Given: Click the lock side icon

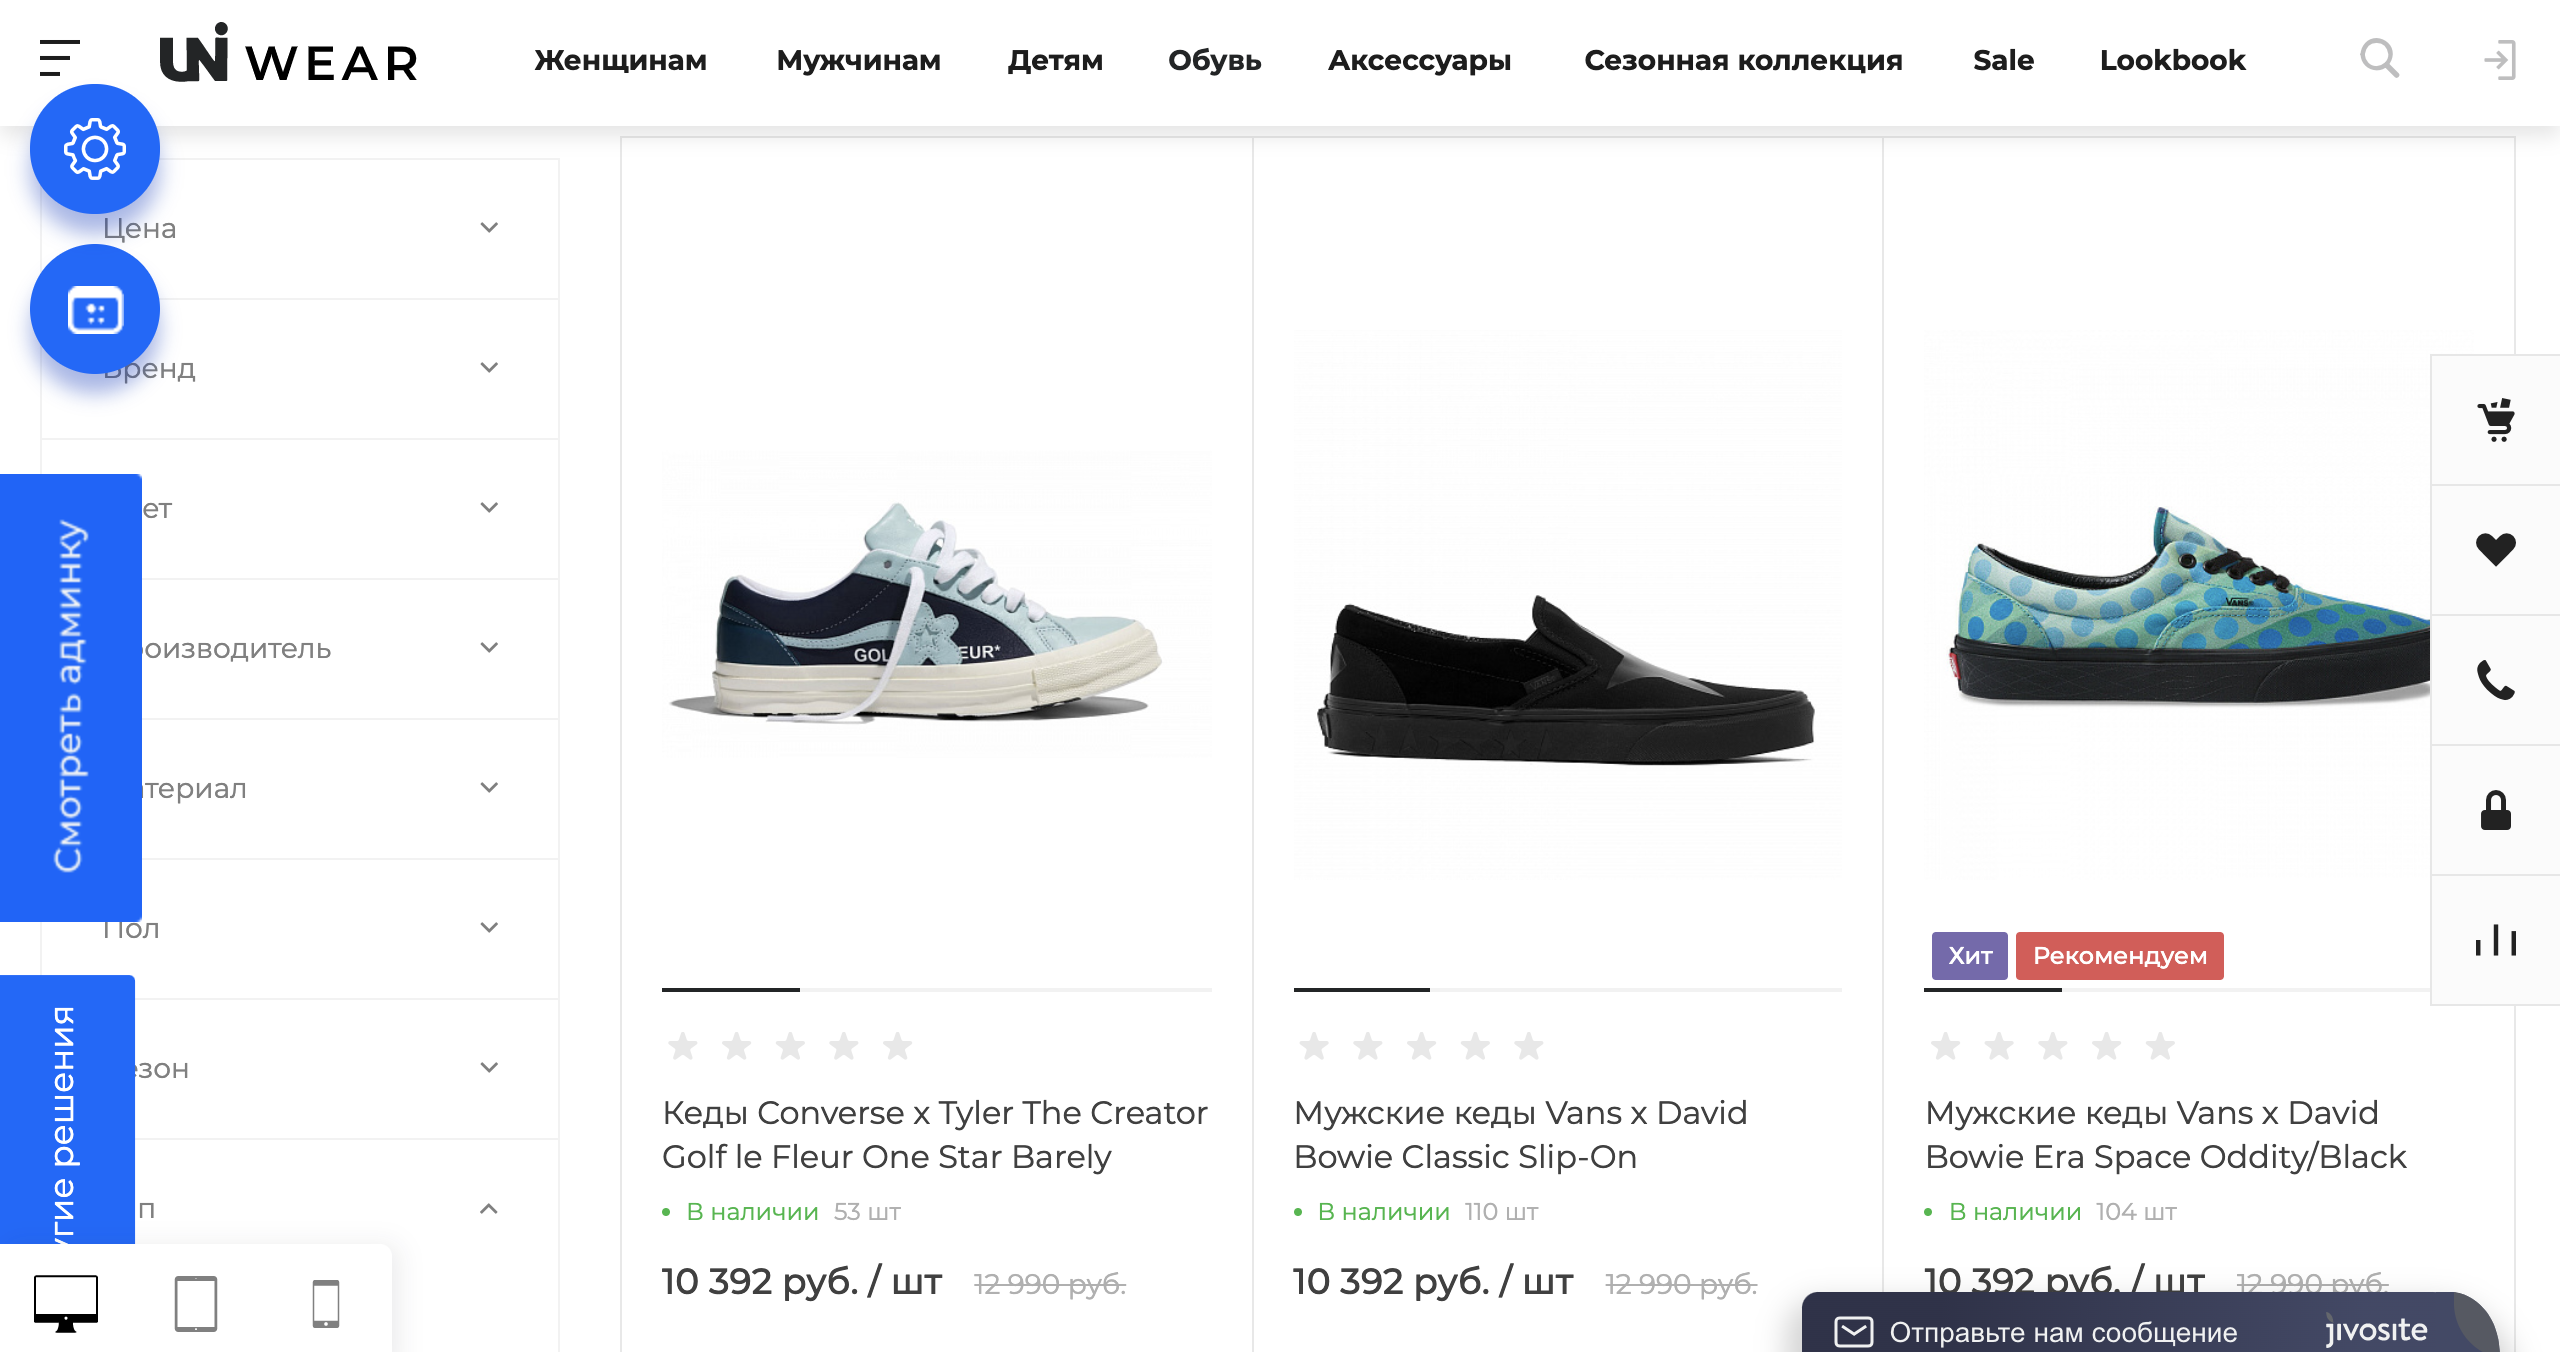Looking at the screenshot, I should (x=2496, y=810).
